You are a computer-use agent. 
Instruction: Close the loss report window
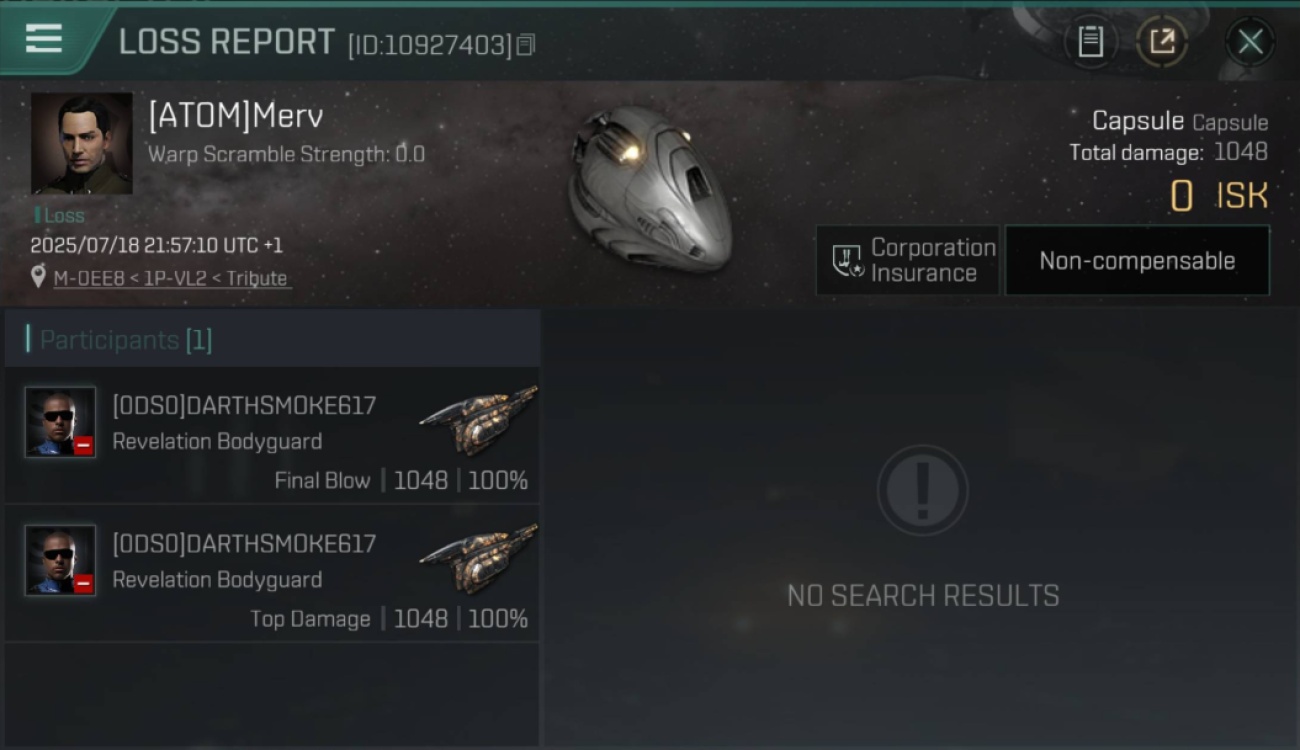click(x=1250, y=41)
